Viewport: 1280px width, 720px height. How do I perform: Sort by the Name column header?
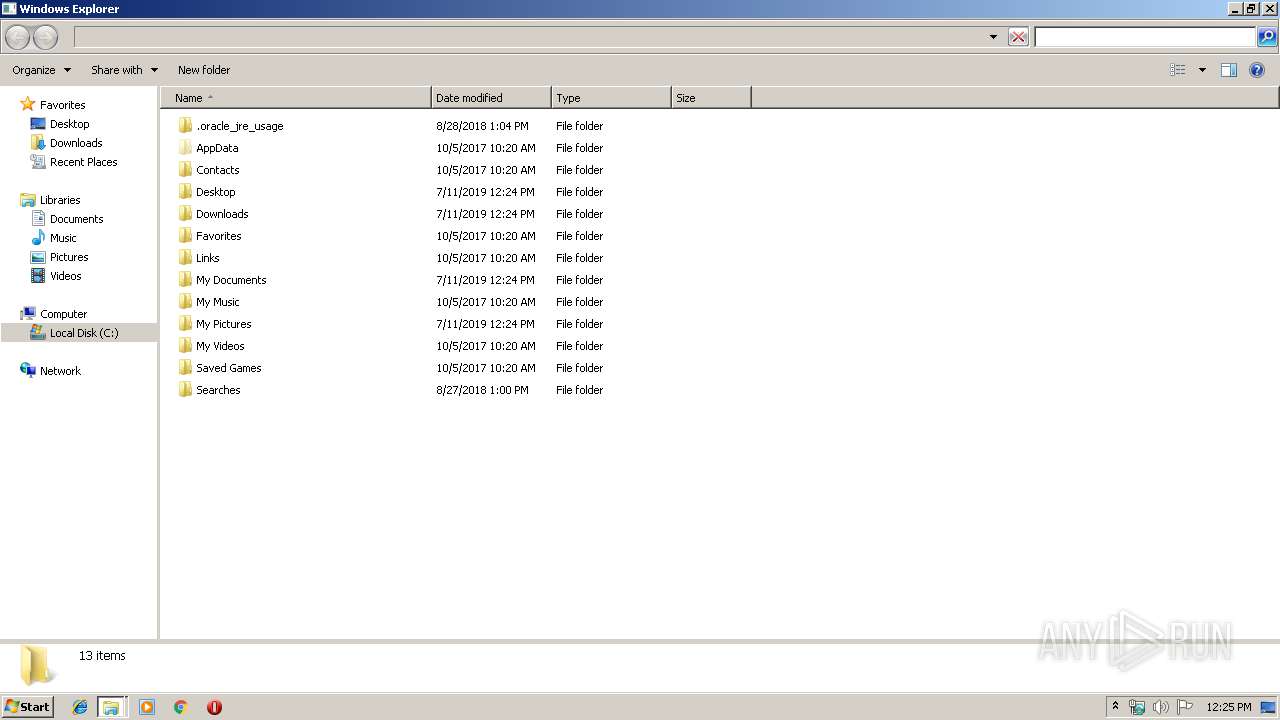(x=296, y=98)
